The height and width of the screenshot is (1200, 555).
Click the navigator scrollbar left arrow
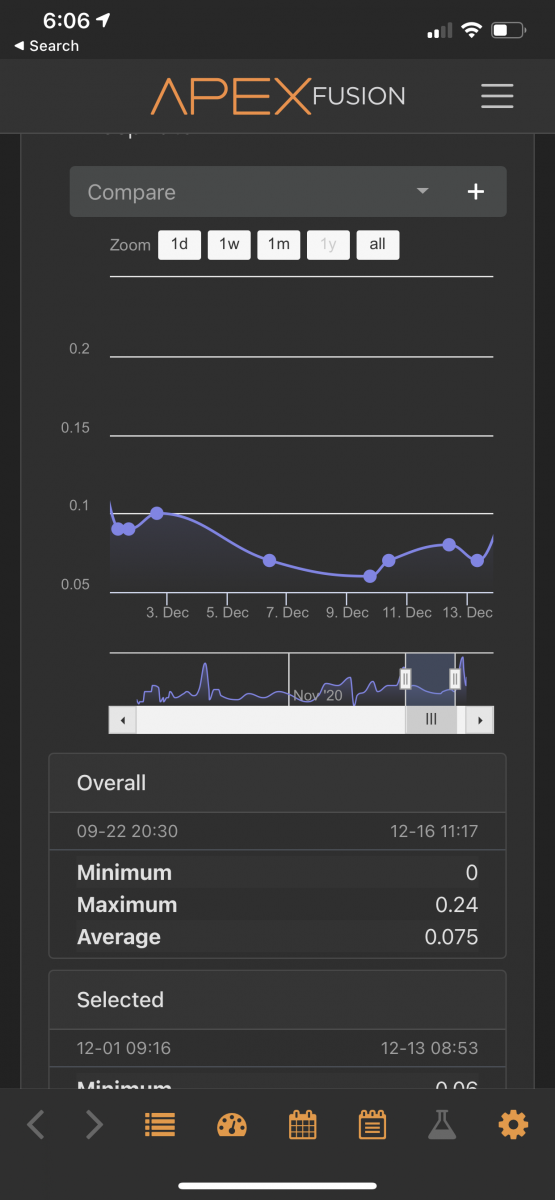pyautogui.click(x=123, y=720)
